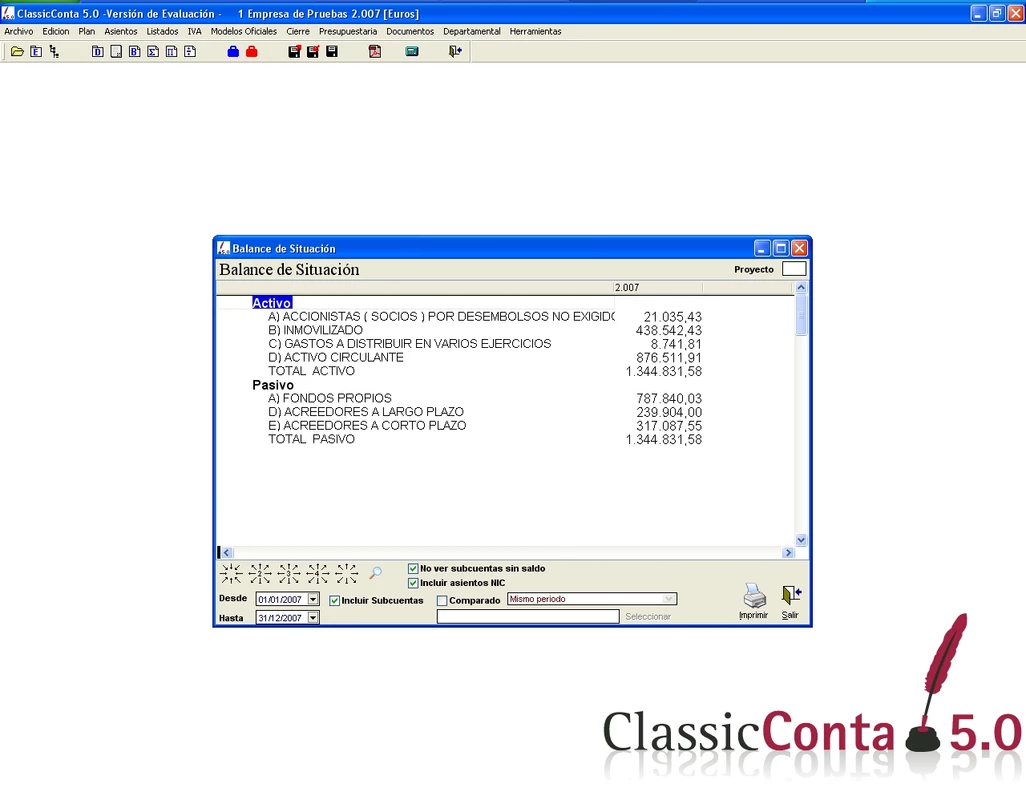The width and height of the screenshot is (1026, 800).
Task: Open the Cierre menu
Action: (x=298, y=31)
